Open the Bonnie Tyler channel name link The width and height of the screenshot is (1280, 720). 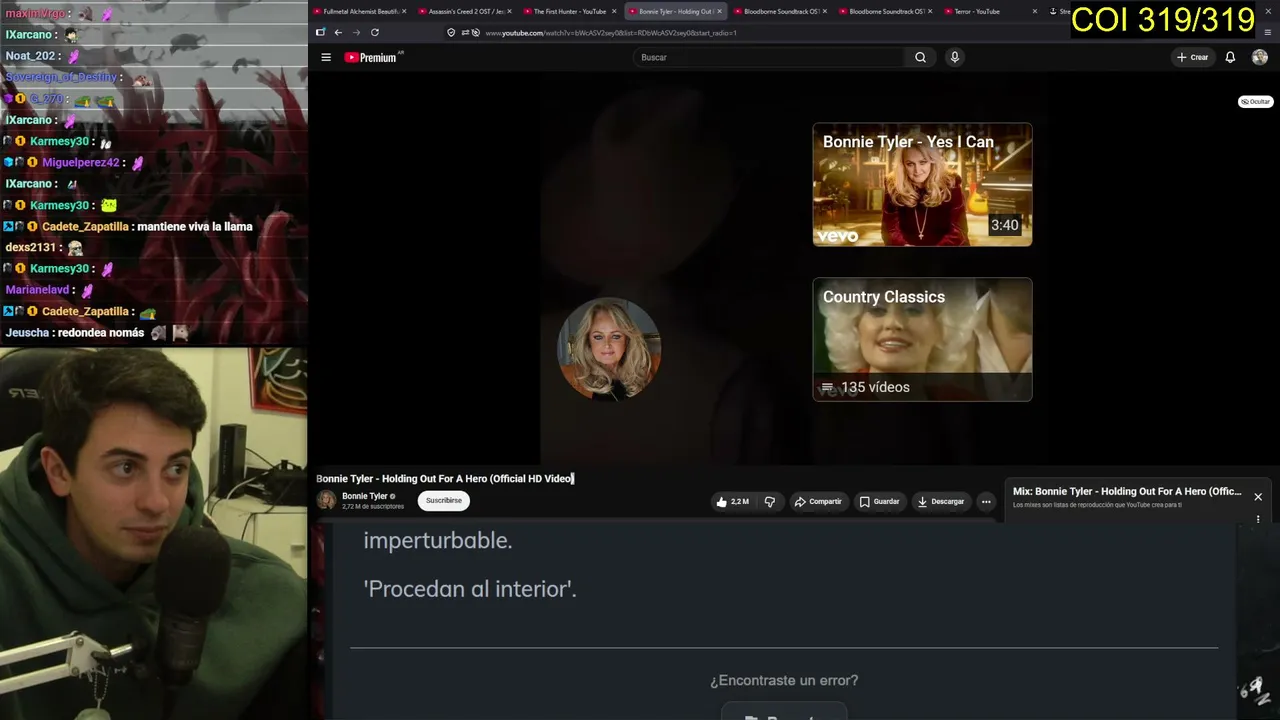[365, 496]
